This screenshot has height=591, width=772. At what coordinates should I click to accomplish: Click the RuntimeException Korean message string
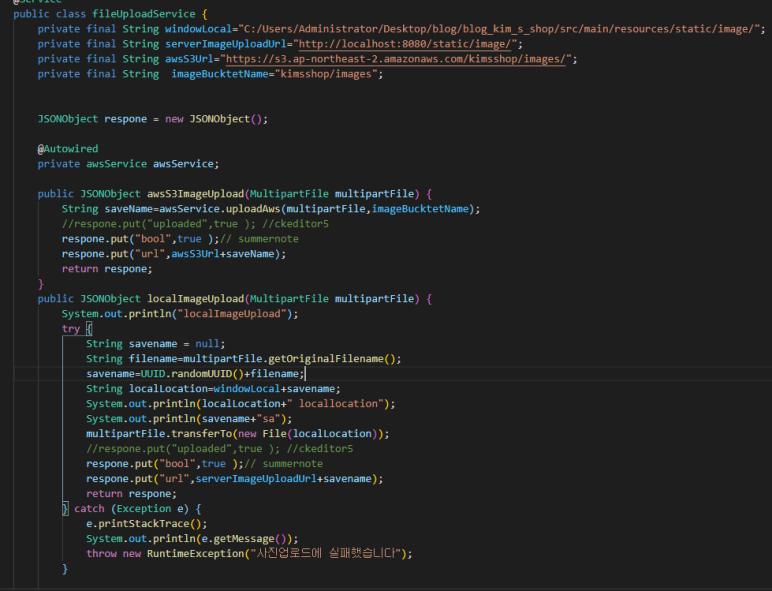pos(326,554)
